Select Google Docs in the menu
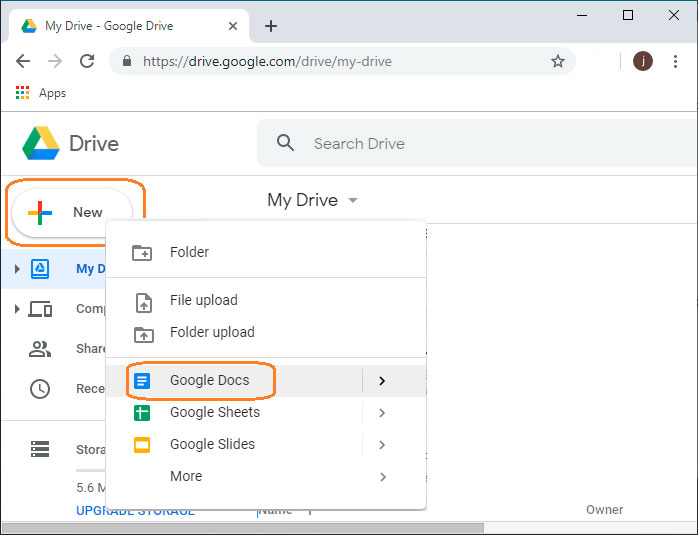This screenshot has height=535, width=698. [266, 381]
